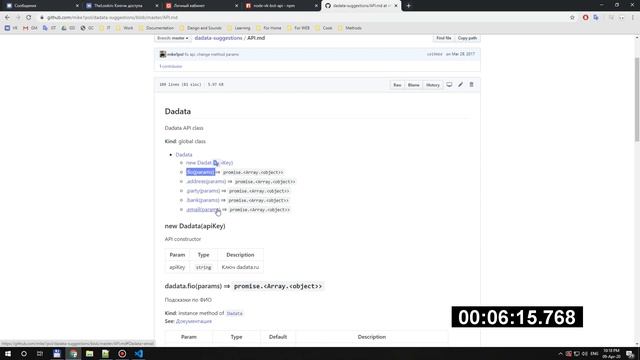This screenshot has width=640, height=360.
Task: Open the GT translate bookmark
Action: [49, 28]
